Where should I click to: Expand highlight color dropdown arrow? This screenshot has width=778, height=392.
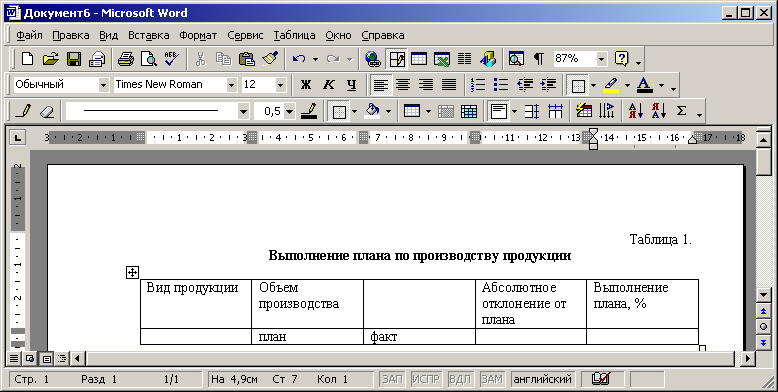pos(627,85)
